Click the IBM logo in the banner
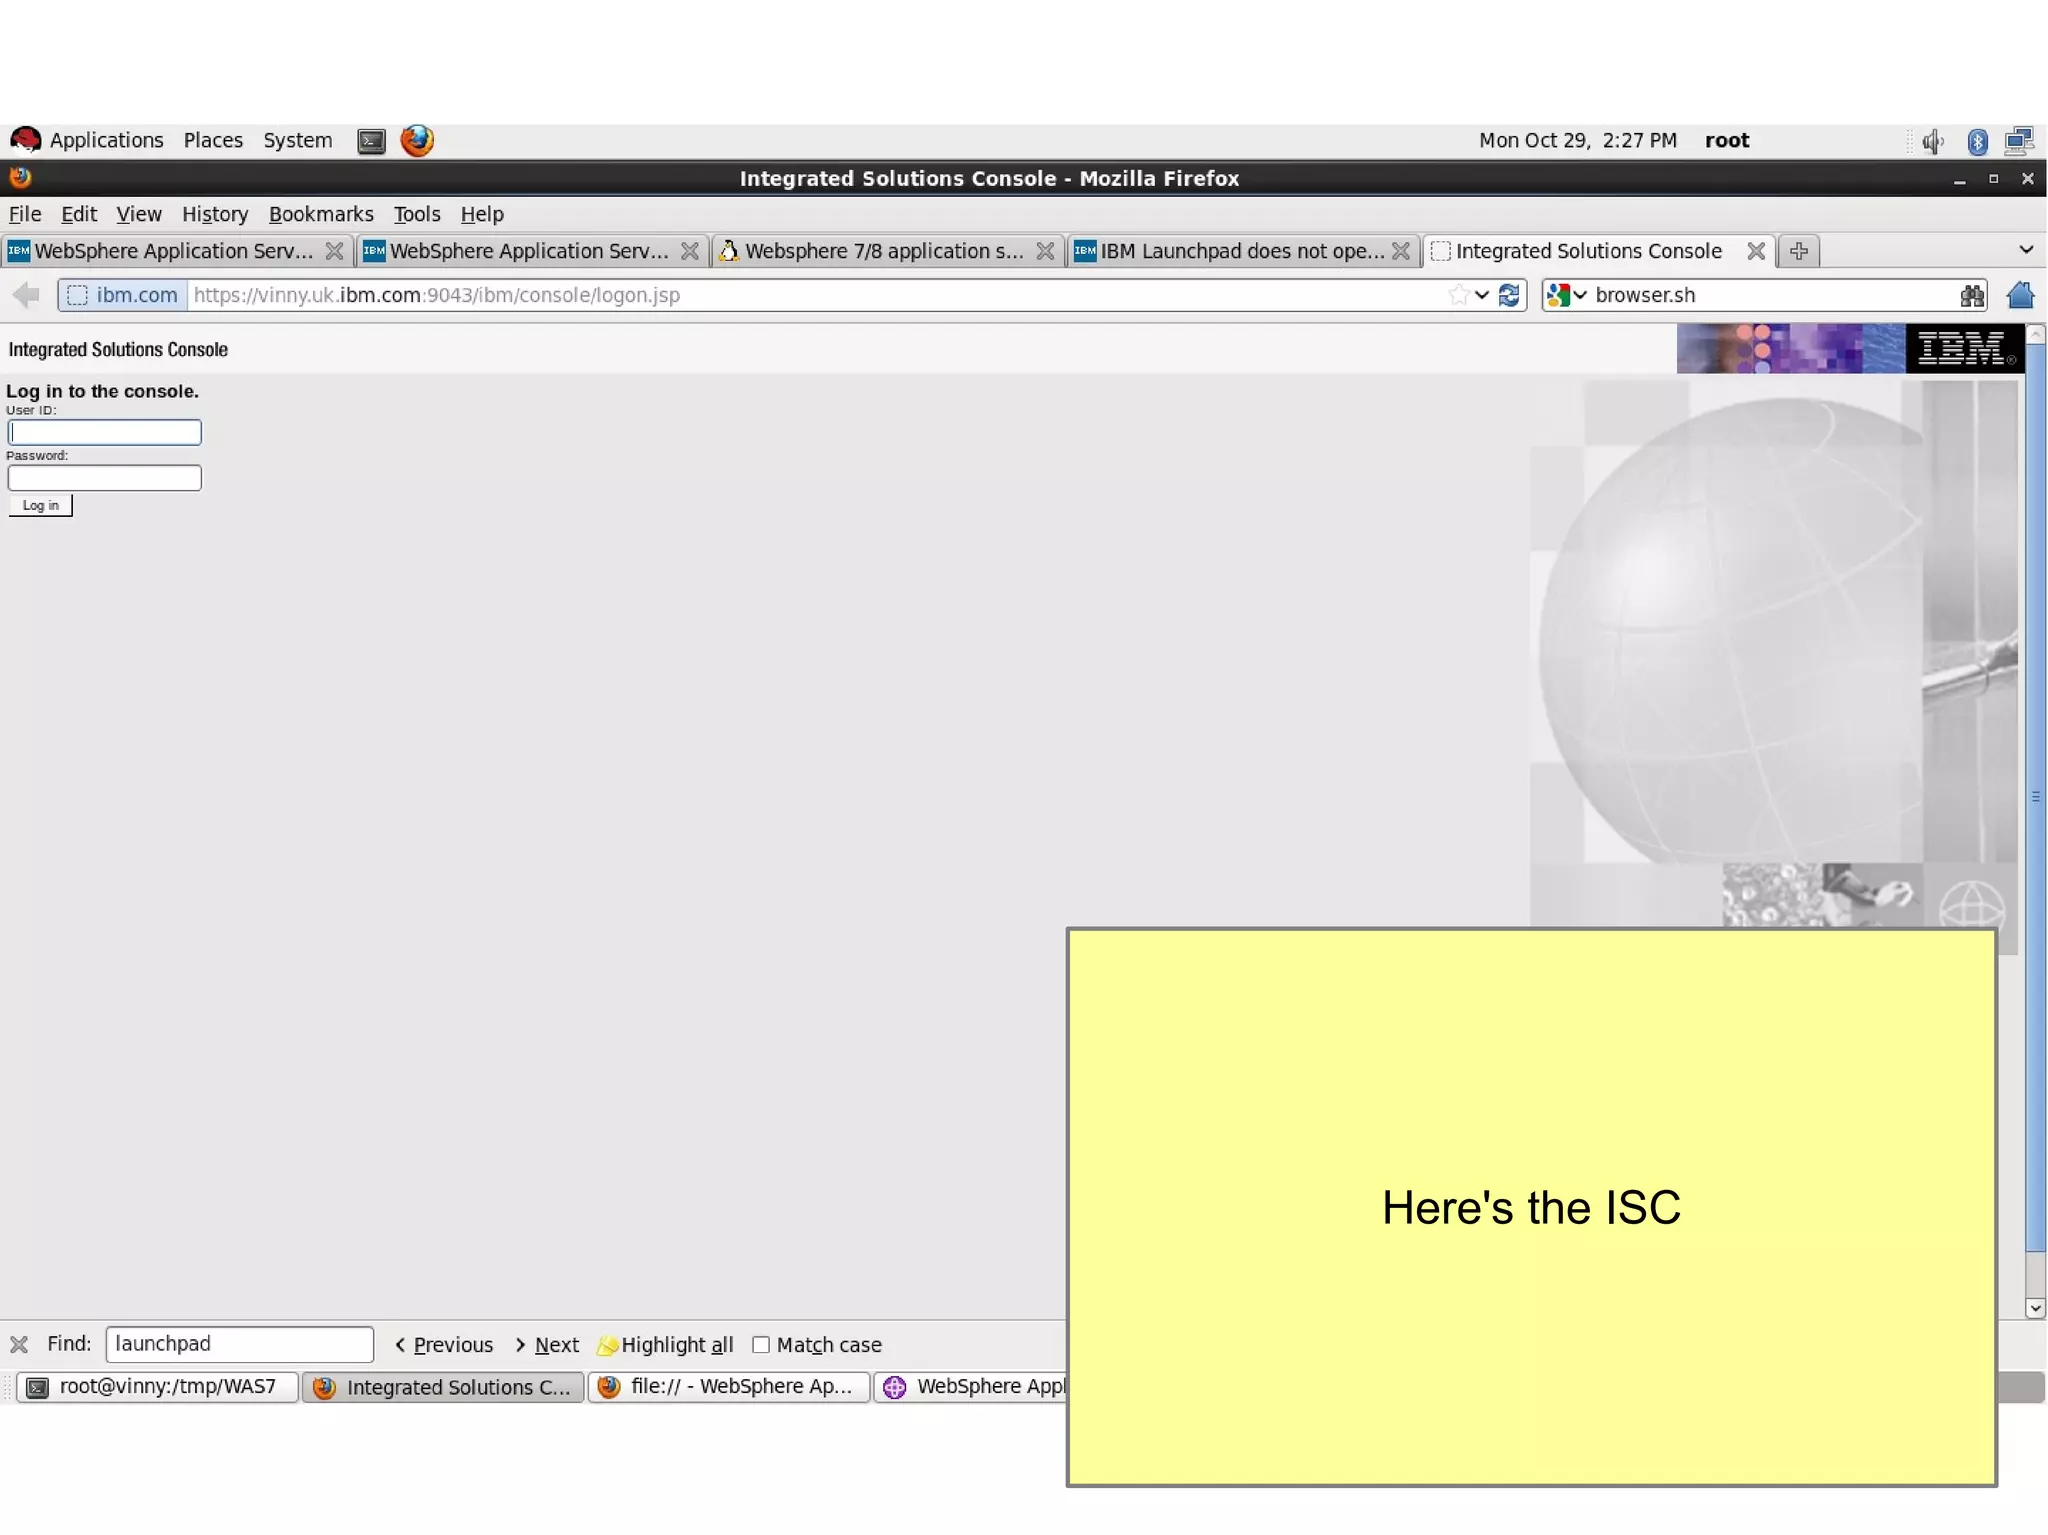The height and width of the screenshot is (1535, 2048). pyautogui.click(x=1964, y=349)
